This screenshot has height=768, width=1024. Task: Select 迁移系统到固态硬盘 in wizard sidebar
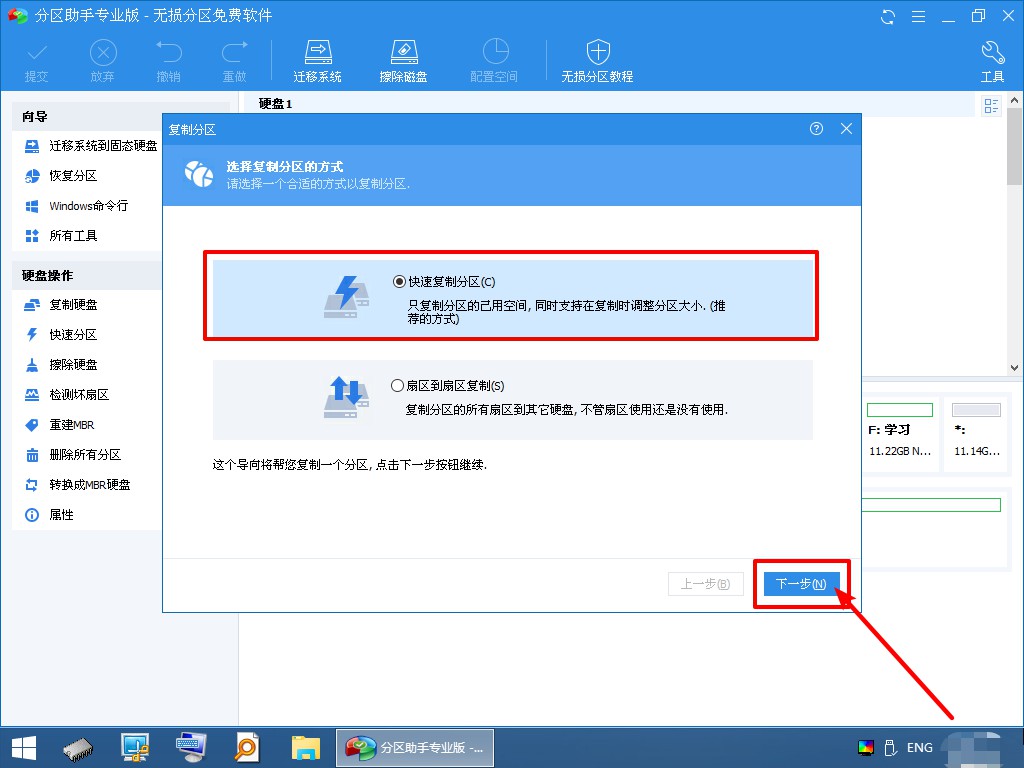coord(91,146)
